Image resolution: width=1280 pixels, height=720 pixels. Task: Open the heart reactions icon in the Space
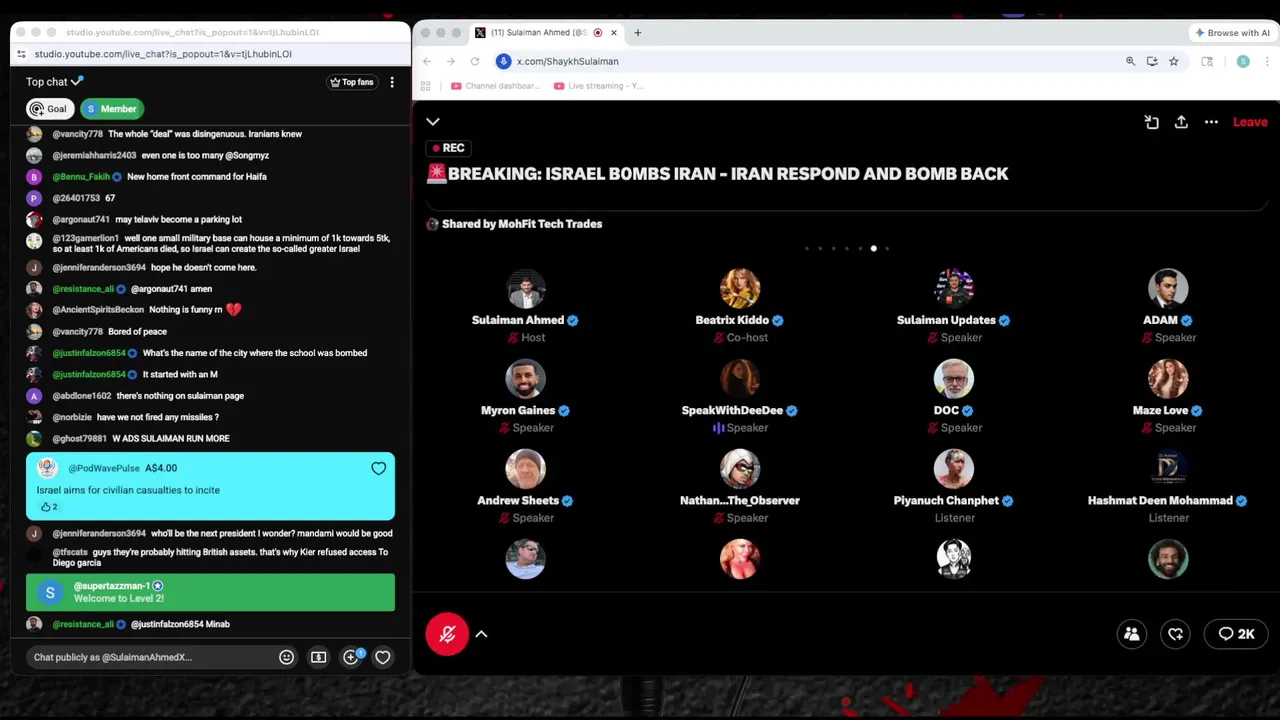tap(1176, 634)
